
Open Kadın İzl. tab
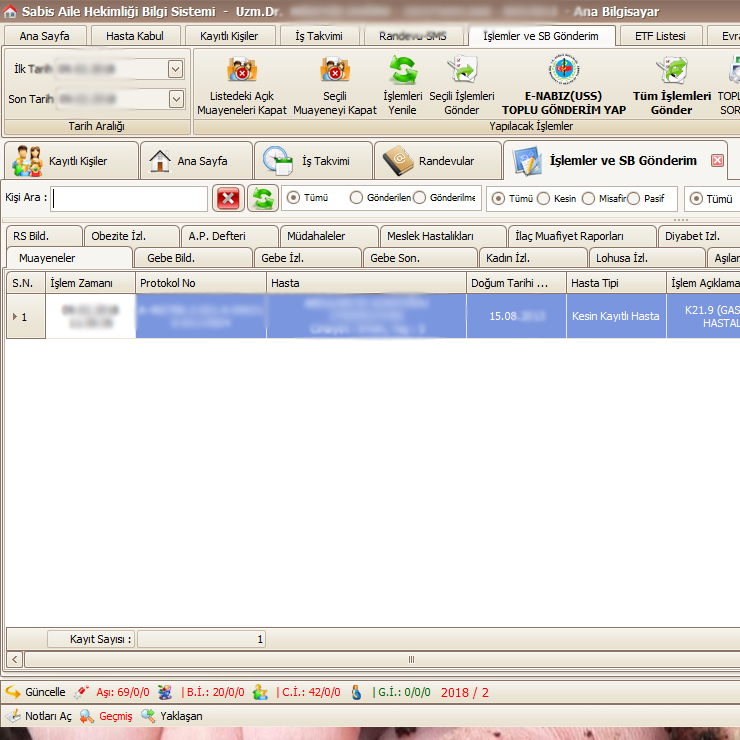coord(533,258)
